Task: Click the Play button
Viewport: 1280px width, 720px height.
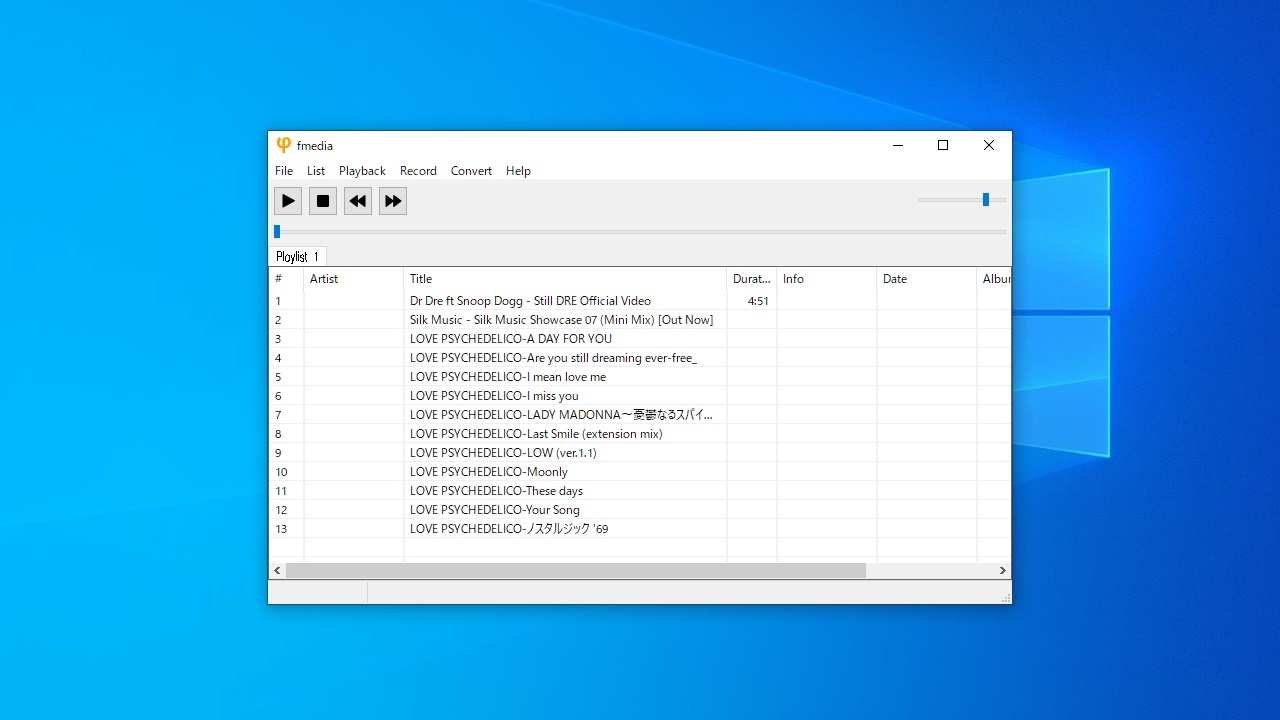Action: click(288, 201)
